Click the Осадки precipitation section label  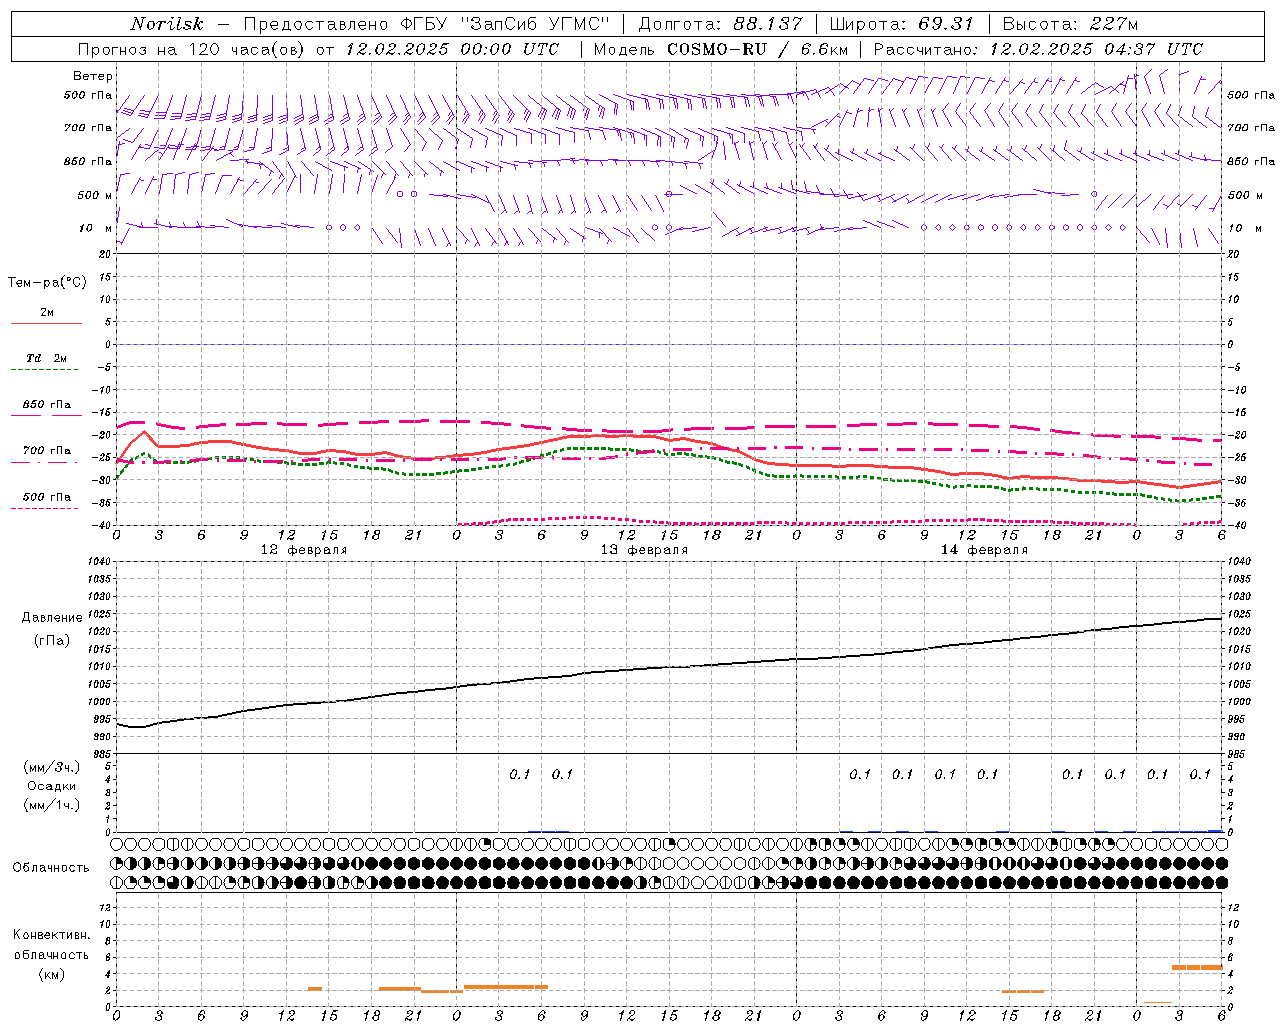[x=52, y=786]
